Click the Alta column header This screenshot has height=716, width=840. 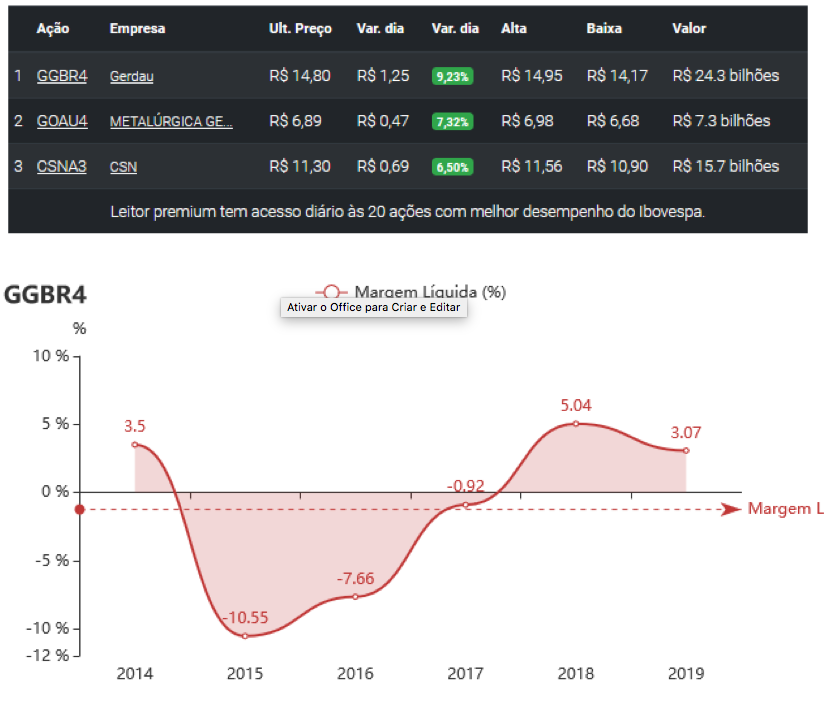point(513,28)
